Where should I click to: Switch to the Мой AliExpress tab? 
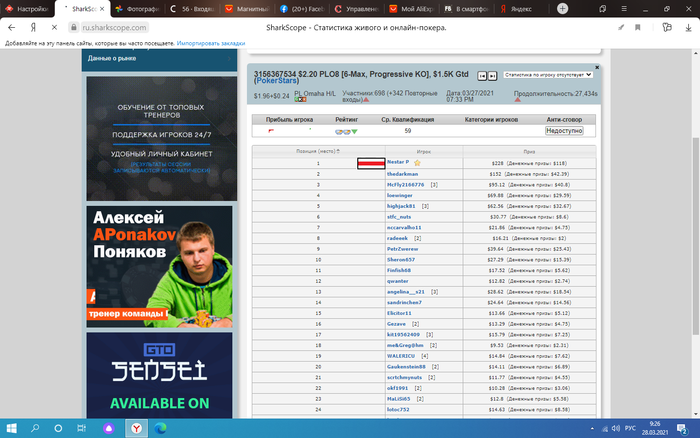click(x=412, y=8)
